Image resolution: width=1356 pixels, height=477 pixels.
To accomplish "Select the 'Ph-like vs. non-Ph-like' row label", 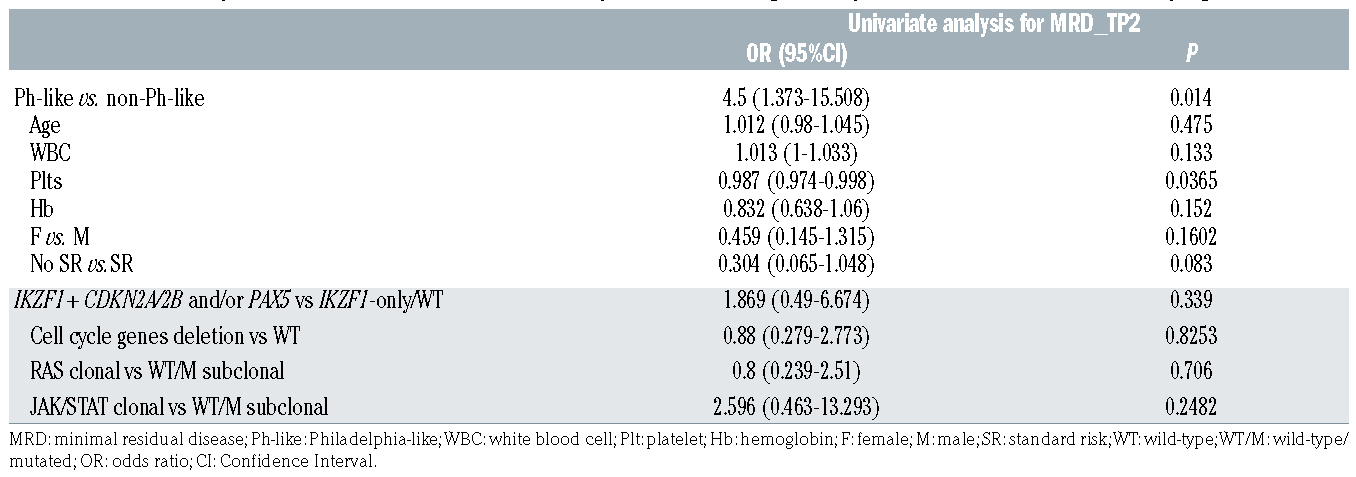I will pyautogui.click(x=109, y=99).
